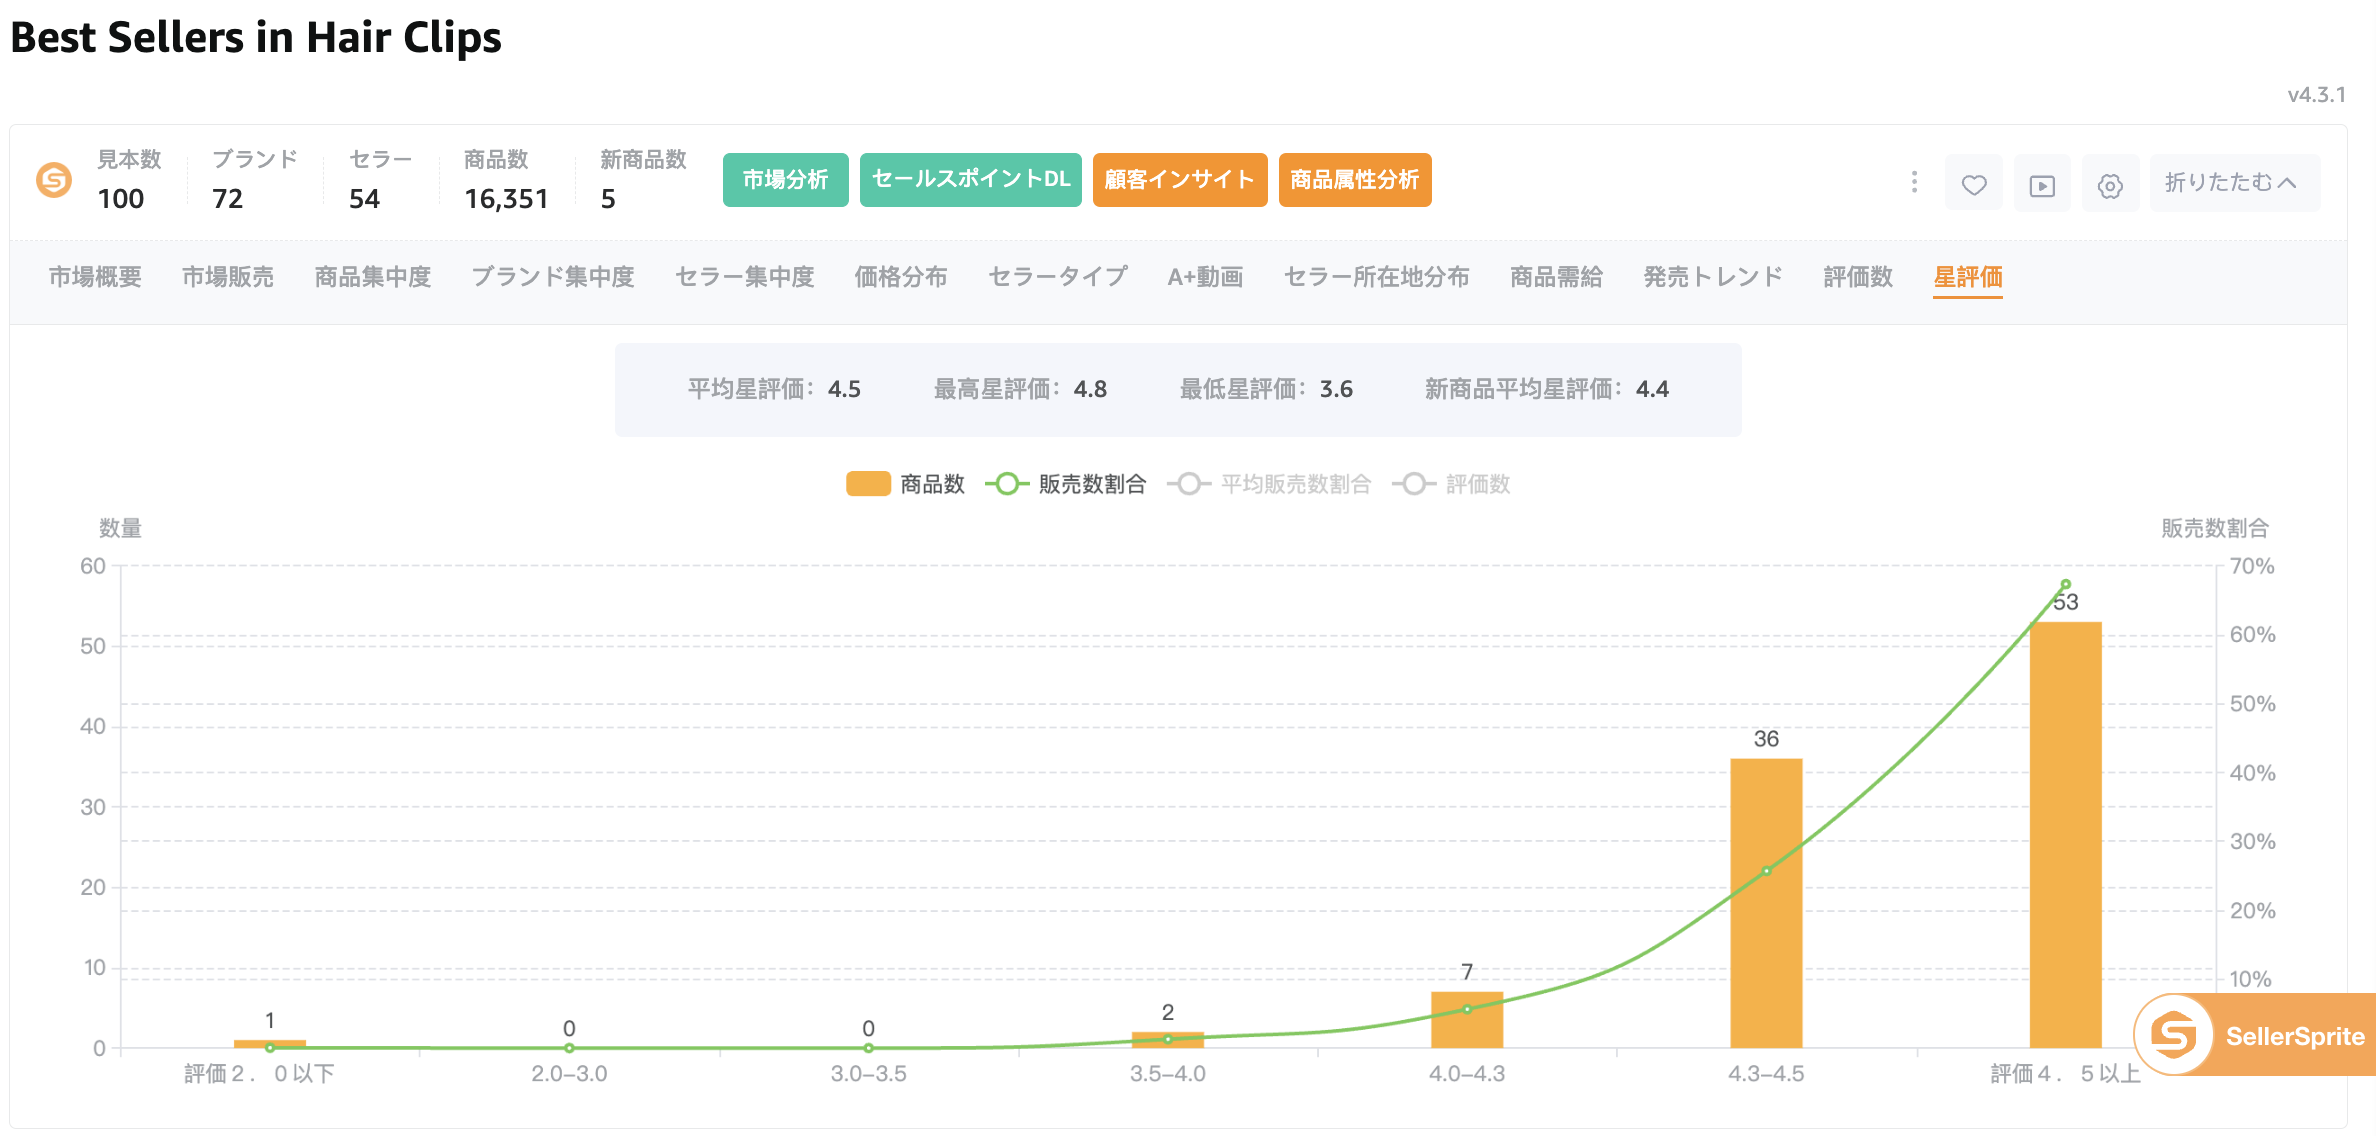Open the セラー集中度 tab
The height and width of the screenshot is (1136, 2376).
tap(745, 277)
